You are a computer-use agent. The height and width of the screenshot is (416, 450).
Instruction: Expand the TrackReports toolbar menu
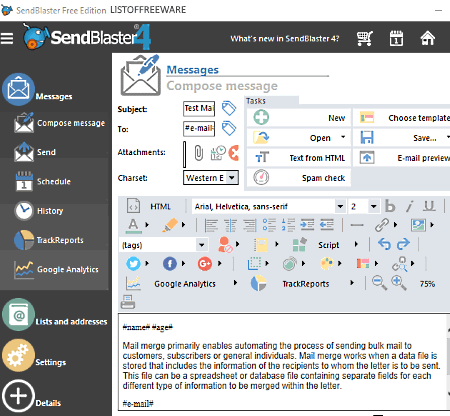pyautogui.click(x=352, y=283)
